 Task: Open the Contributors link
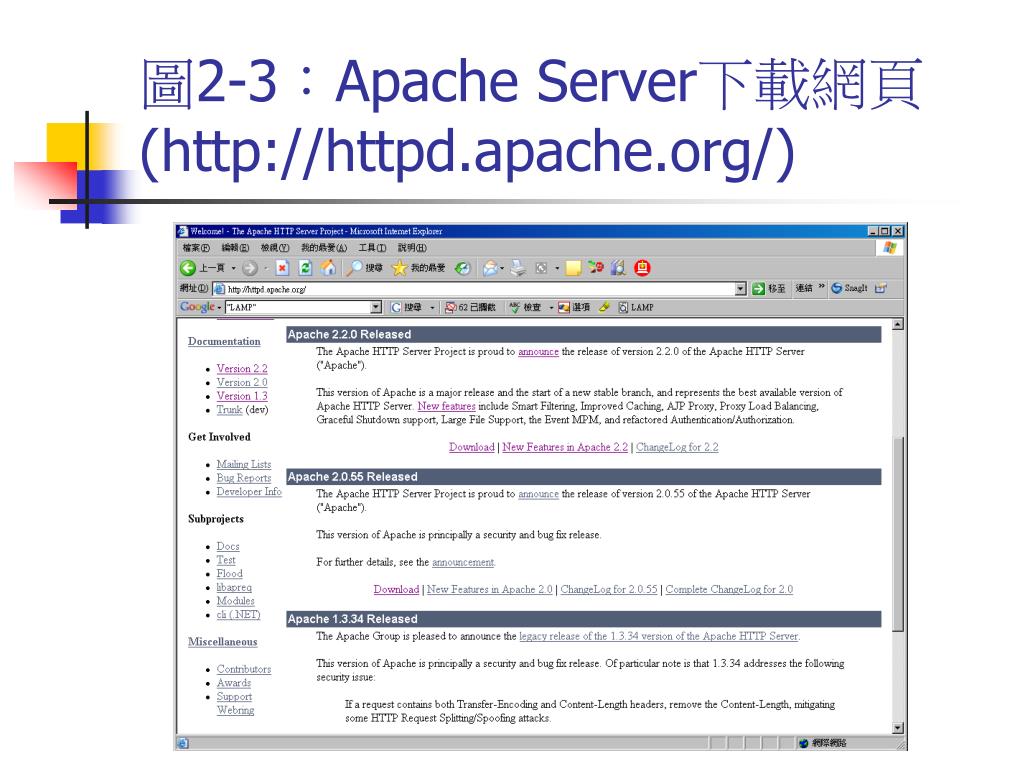click(x=244, y=669)
